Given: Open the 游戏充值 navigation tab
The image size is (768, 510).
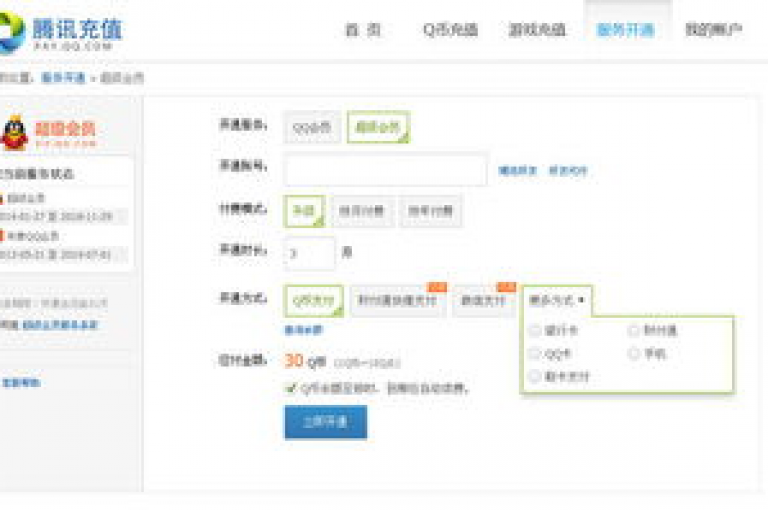Looking at the screenshot, I should tap(537, 30).
